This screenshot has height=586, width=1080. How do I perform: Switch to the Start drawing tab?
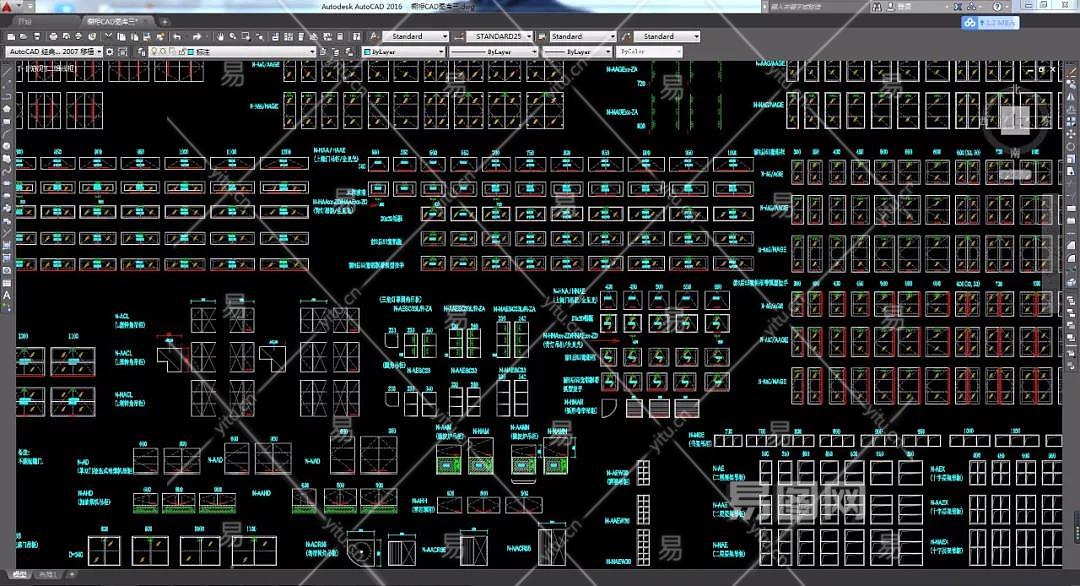pos(25,21)
